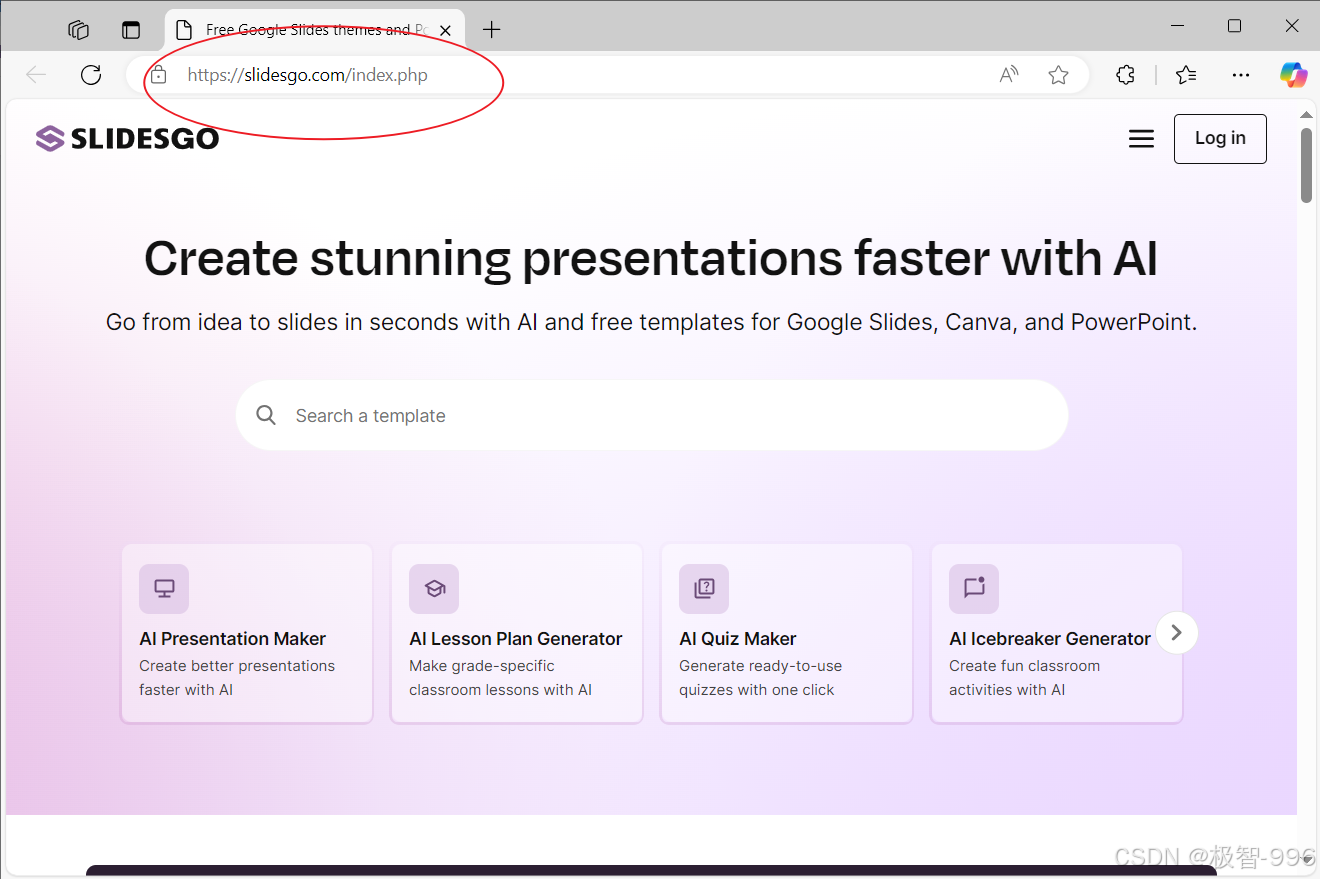Close the Free Google Slides themes tab
The image size is (1320, 879).
(445, 30)
